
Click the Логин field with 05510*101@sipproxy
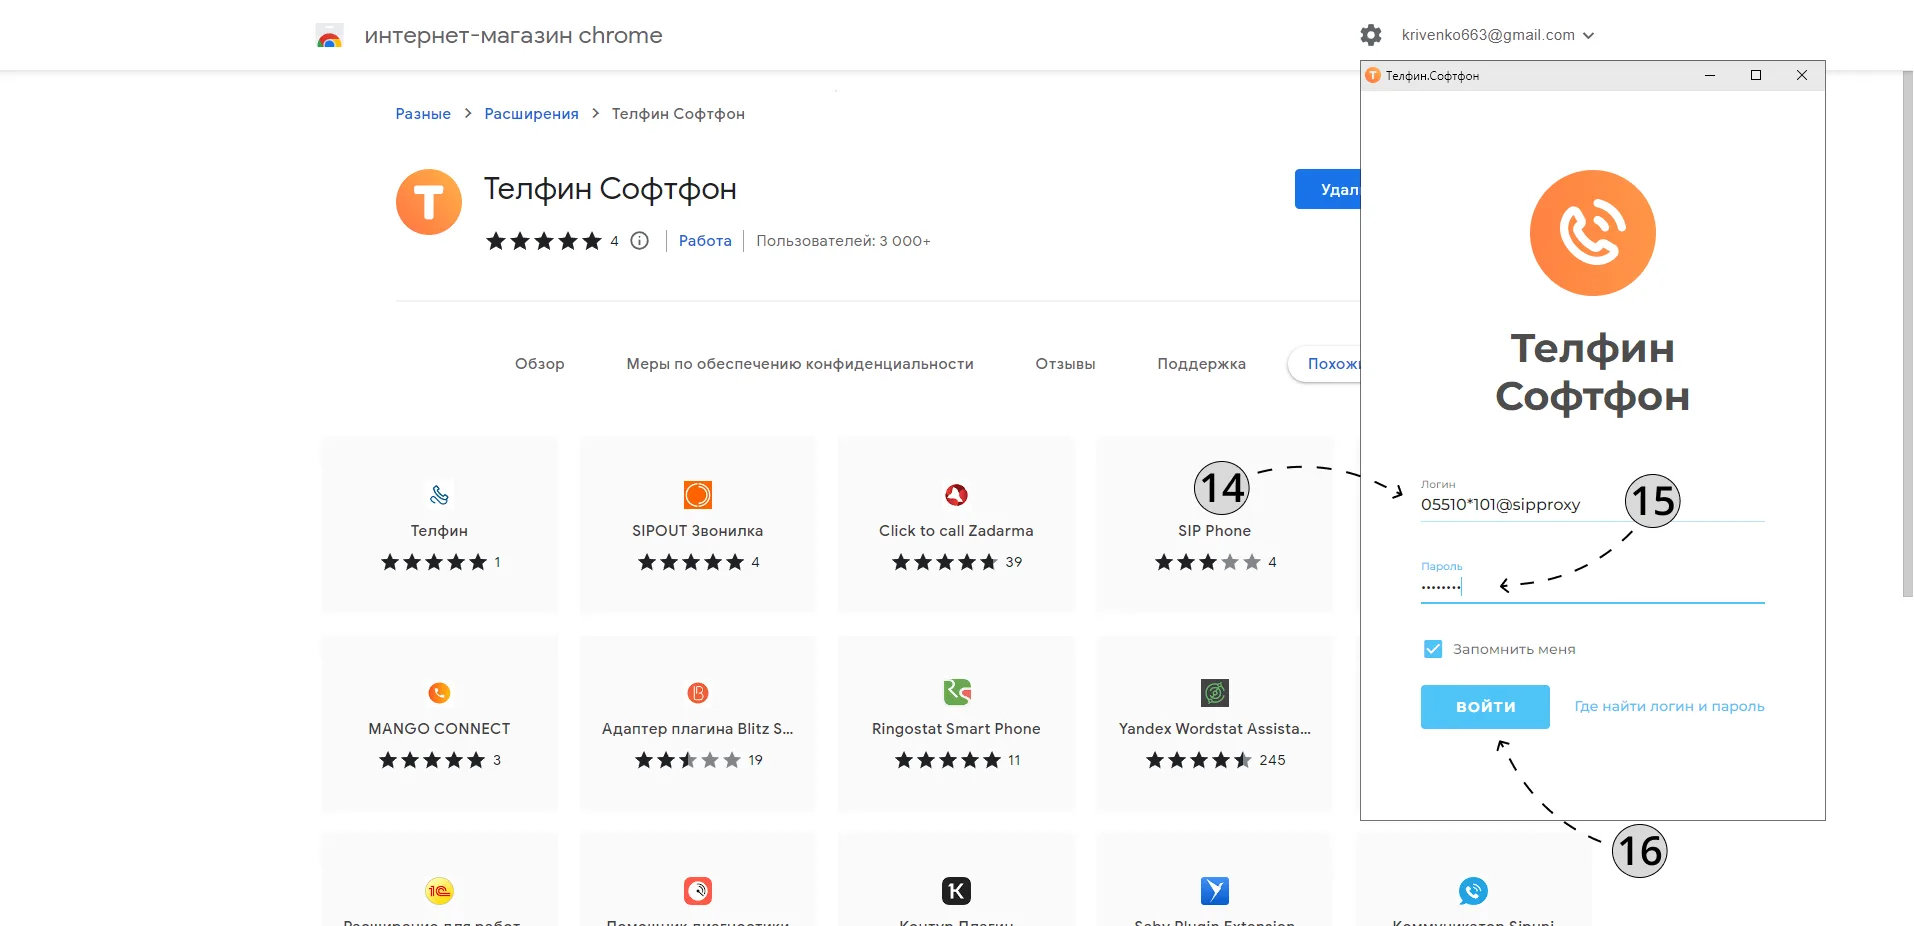point(1592,505)
